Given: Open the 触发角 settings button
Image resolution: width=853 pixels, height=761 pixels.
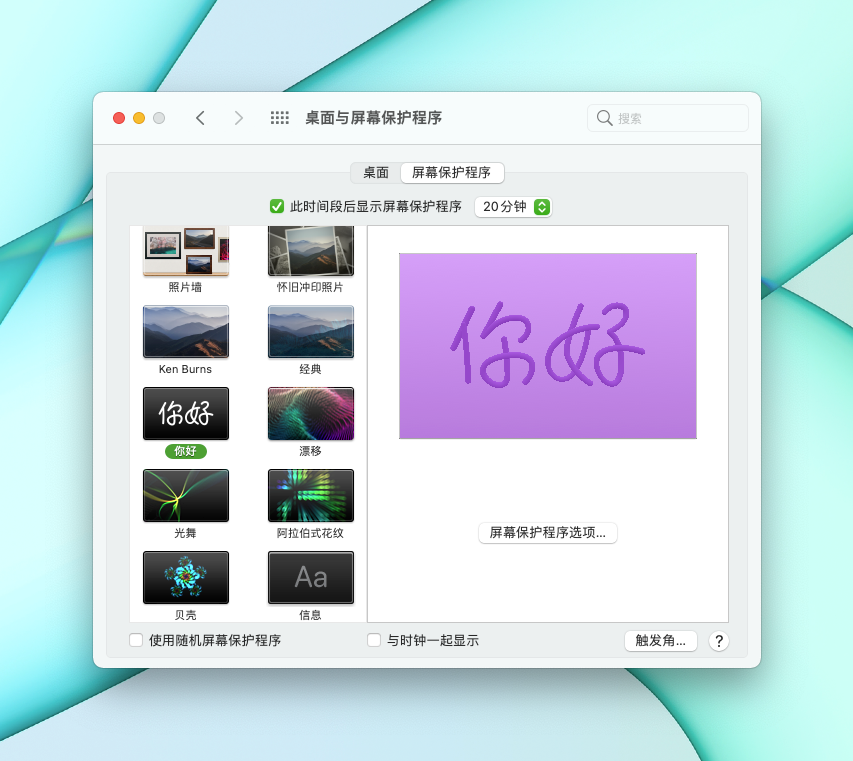Looking at the screenshot, I should (x=660, y=641).
